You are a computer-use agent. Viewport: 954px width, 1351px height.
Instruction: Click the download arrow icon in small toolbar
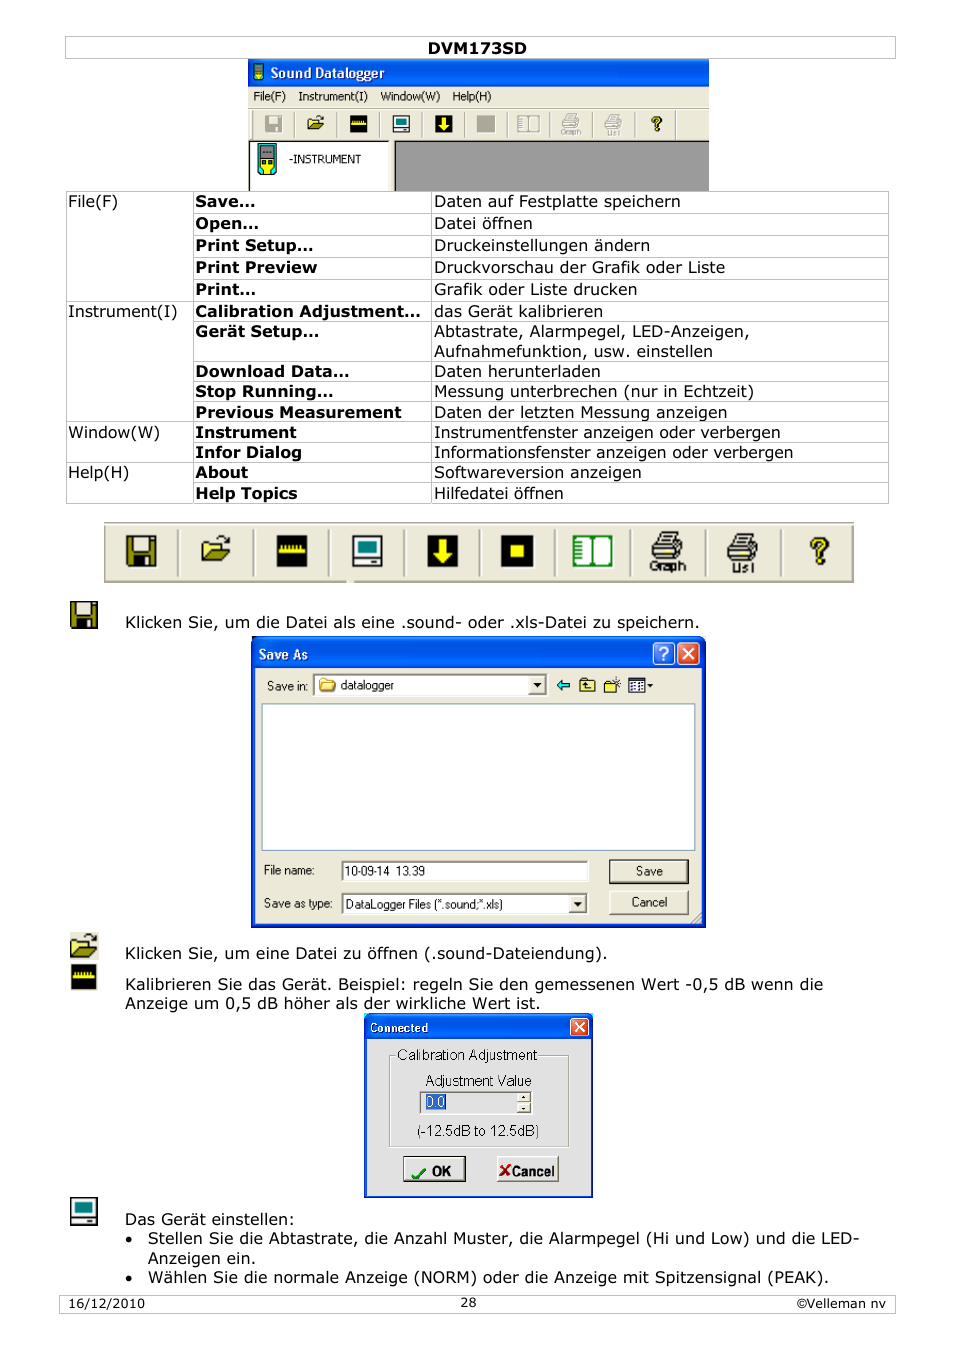coord(443,124)
